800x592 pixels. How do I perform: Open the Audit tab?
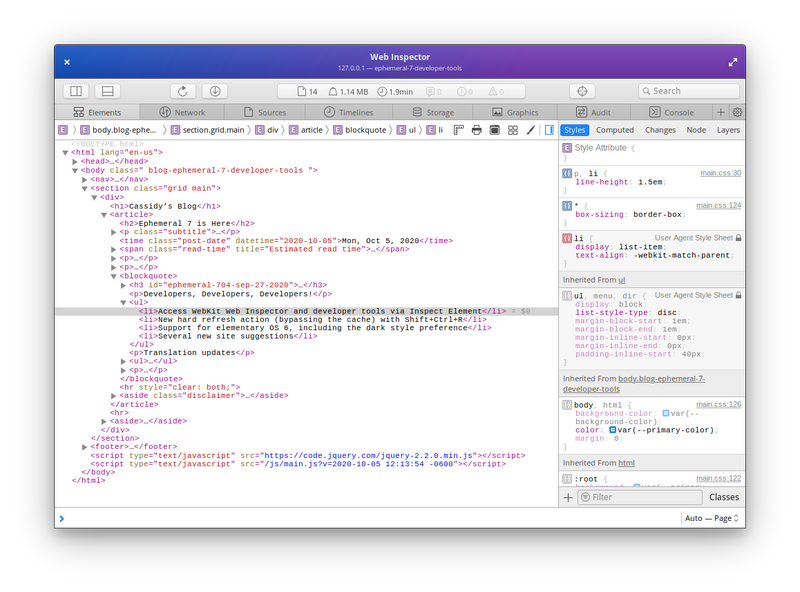point(593,112)
